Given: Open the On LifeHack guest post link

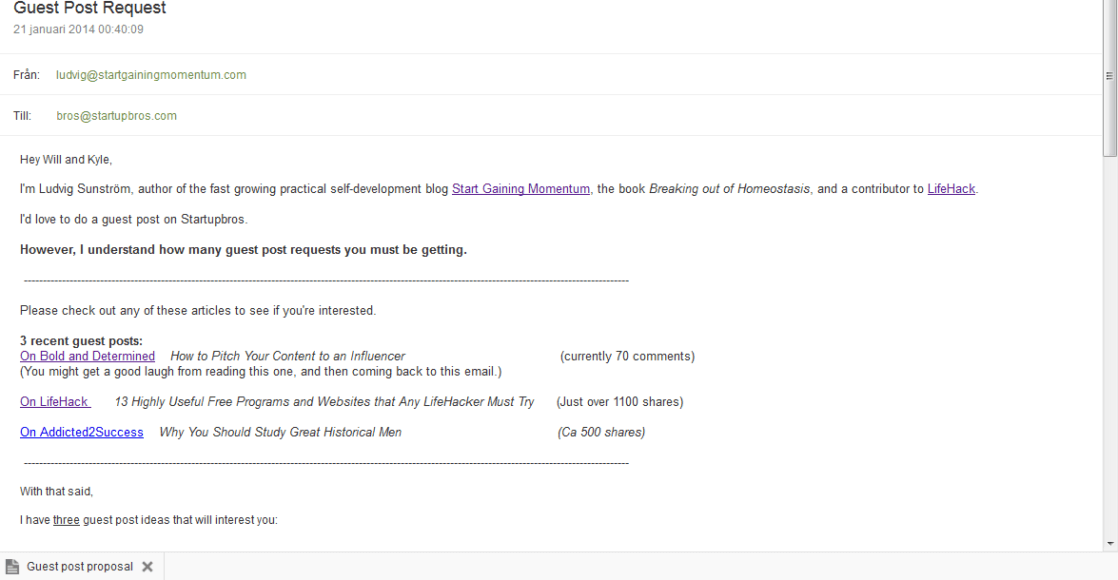Looking at the screenshot, I should coord(55,402).
